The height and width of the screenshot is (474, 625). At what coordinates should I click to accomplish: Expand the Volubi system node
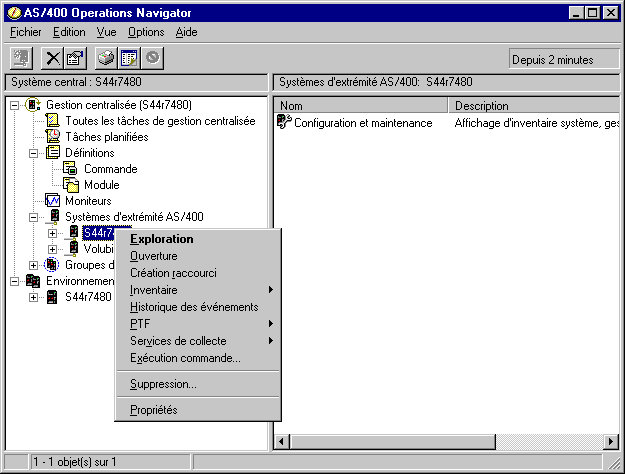click(x=52, y=249)
